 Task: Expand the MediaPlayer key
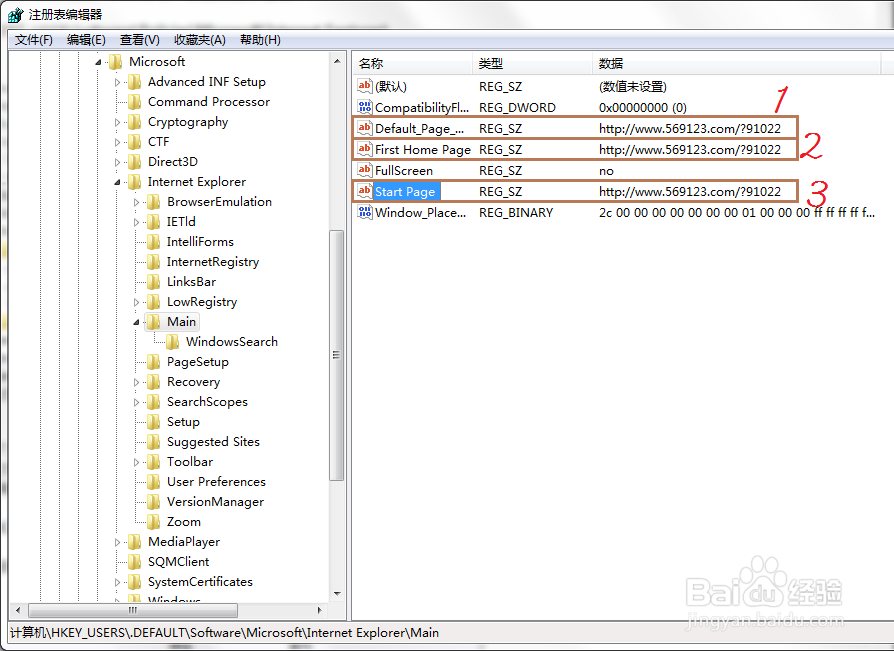pos(117,542)
